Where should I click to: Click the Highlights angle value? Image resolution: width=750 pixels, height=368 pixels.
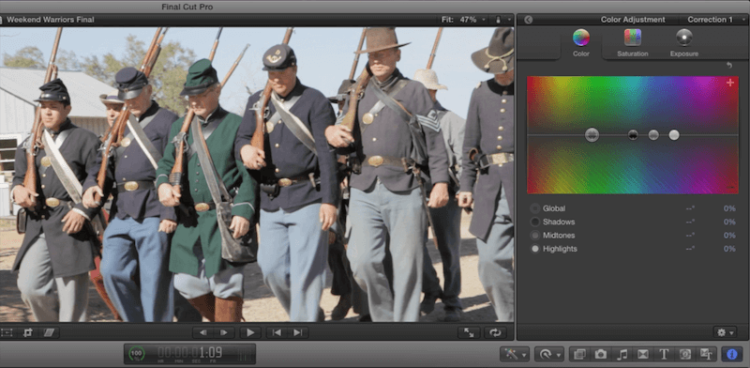click(690, 249)
